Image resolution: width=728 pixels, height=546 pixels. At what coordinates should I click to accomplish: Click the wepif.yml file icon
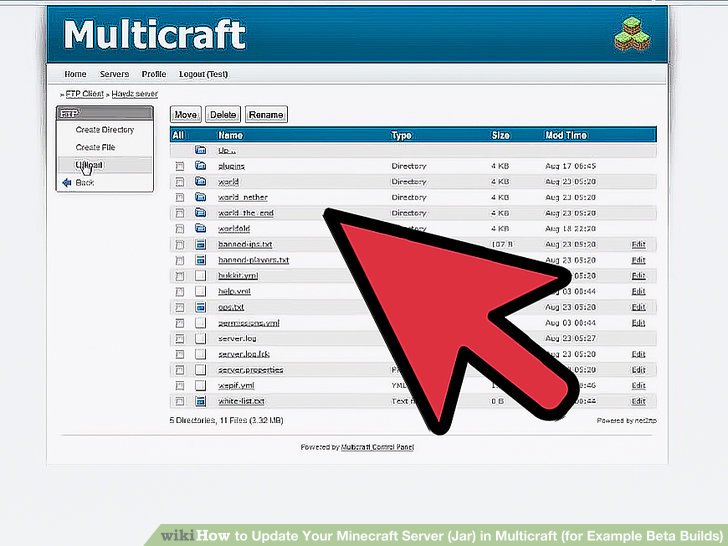[200, 385]
